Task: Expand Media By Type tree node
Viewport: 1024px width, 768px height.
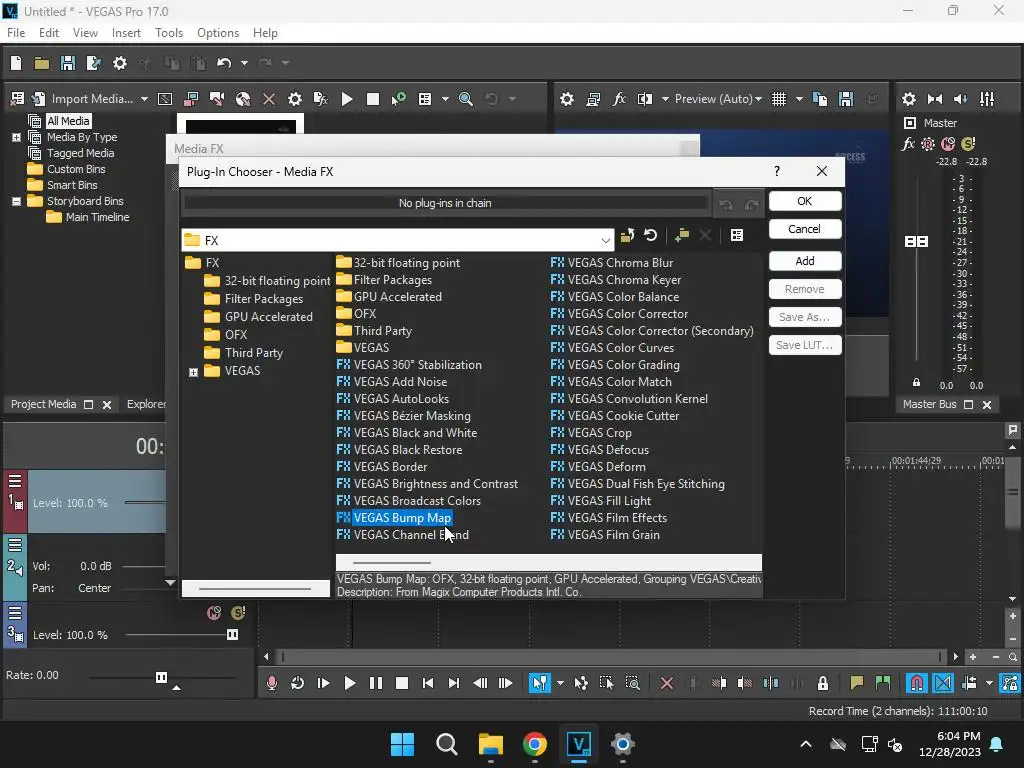Action: pyautogui.click(x=16, y=137)
